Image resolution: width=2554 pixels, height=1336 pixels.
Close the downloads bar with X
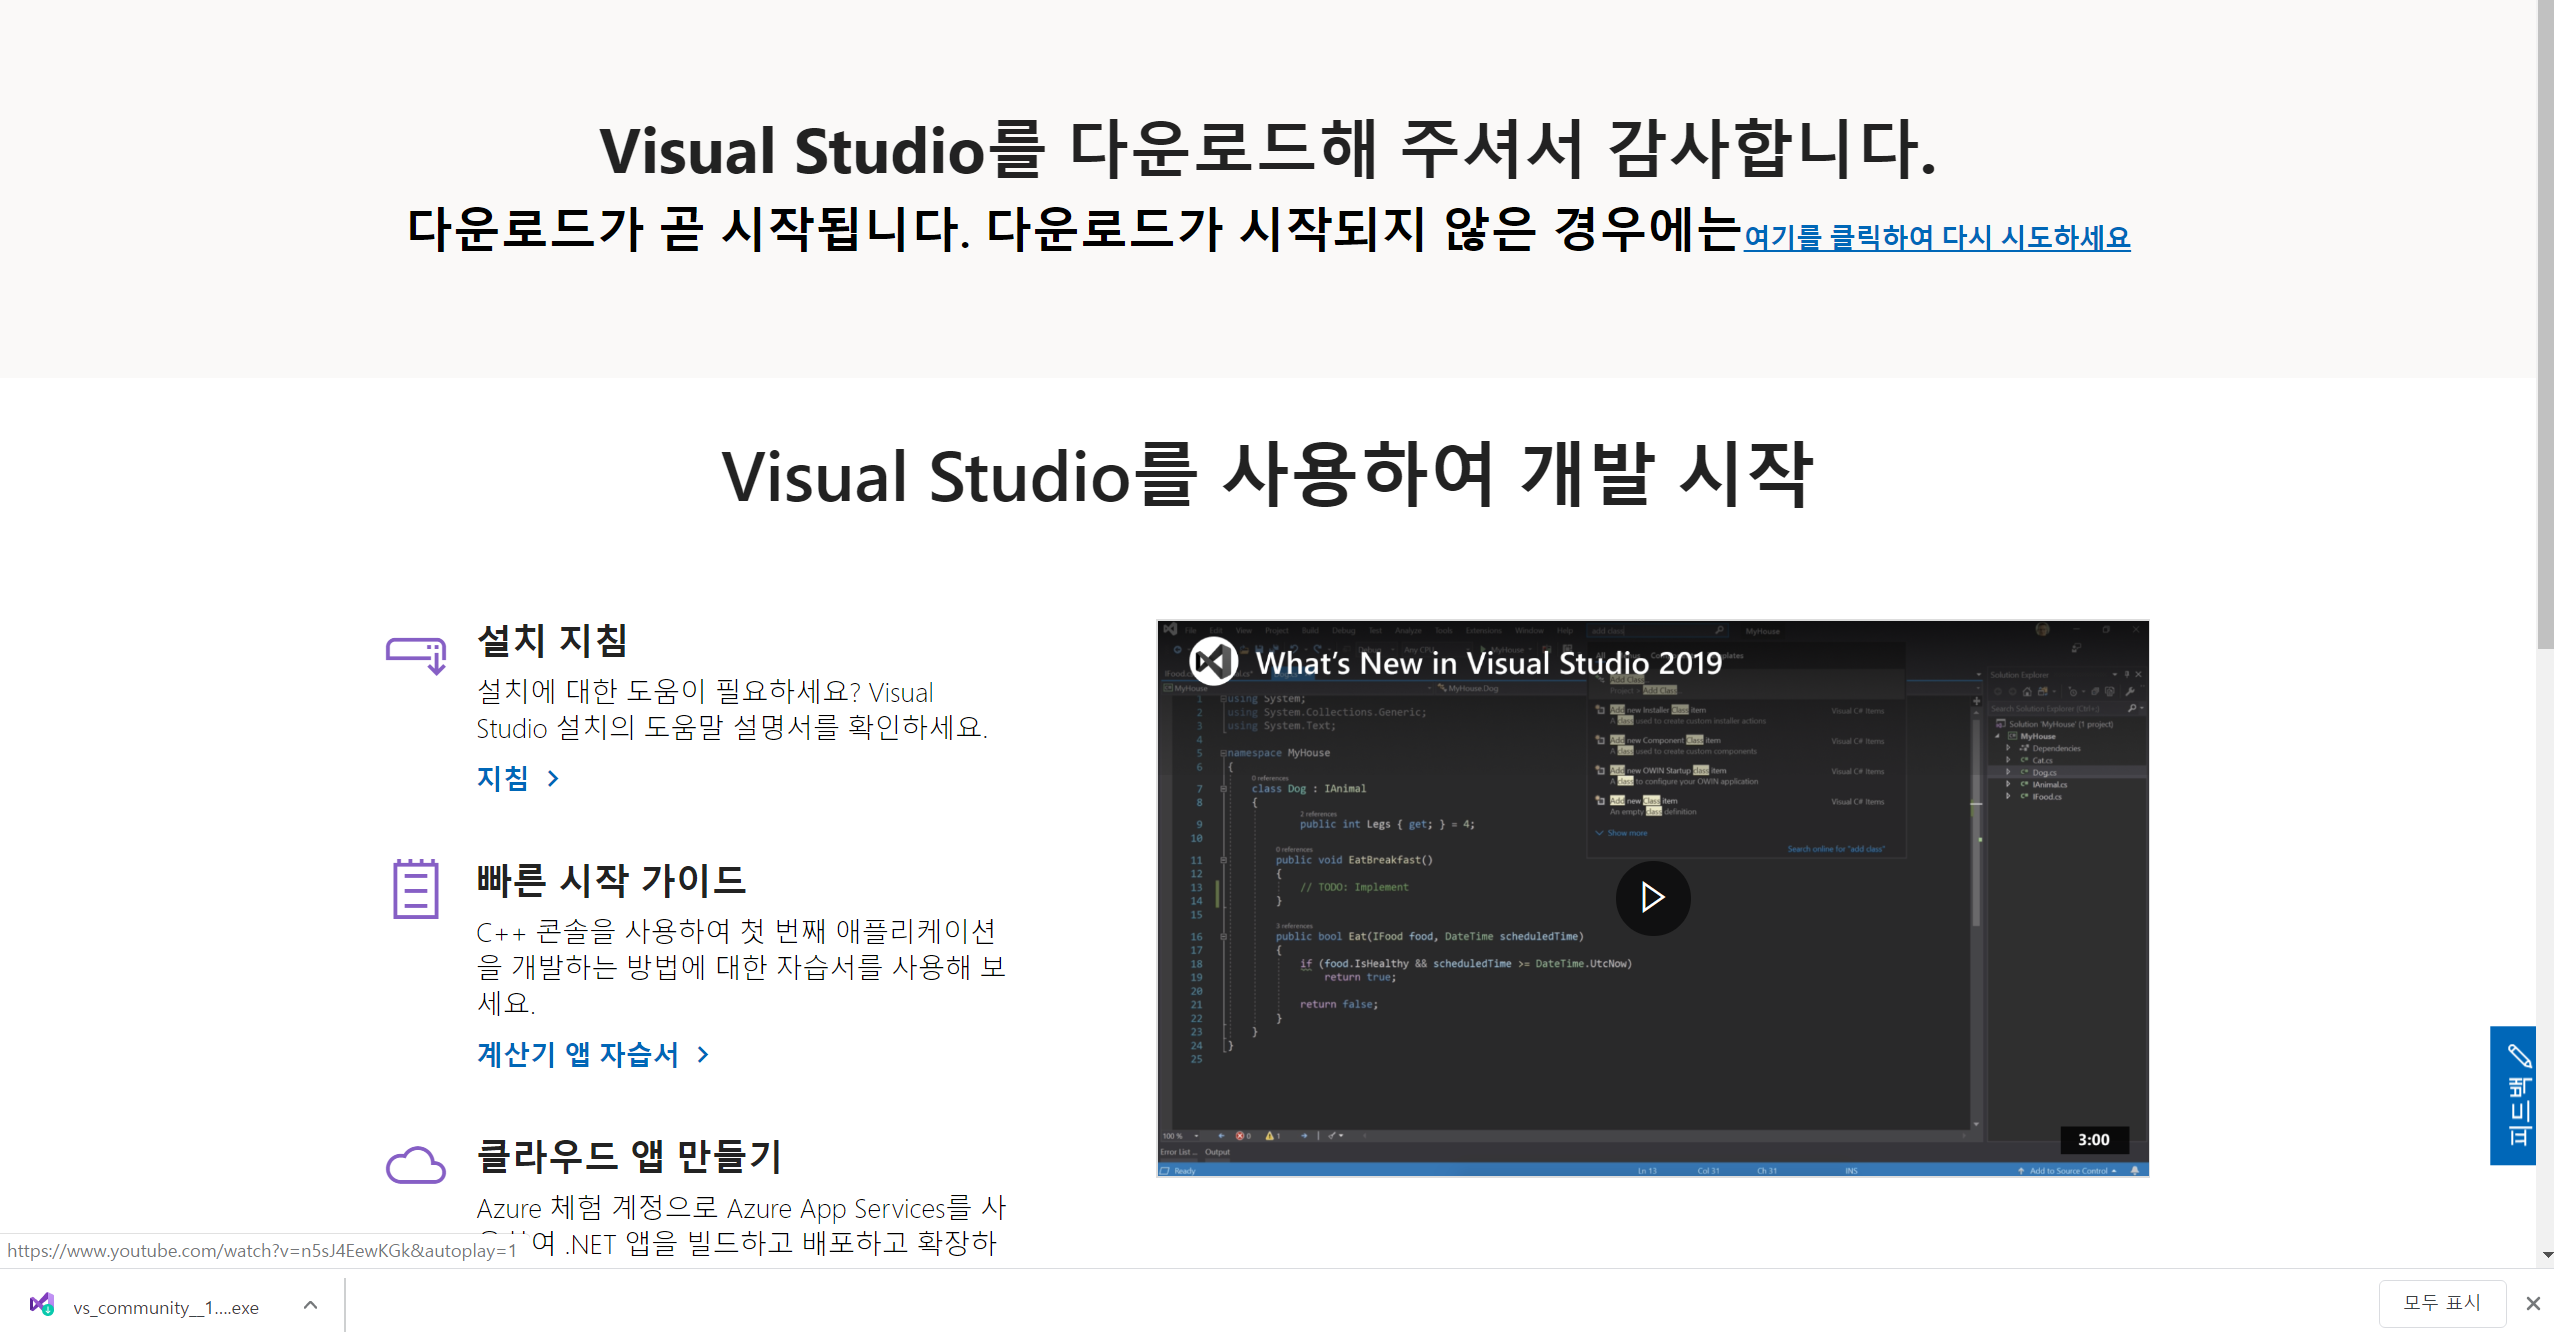tap(2532, 1303)
